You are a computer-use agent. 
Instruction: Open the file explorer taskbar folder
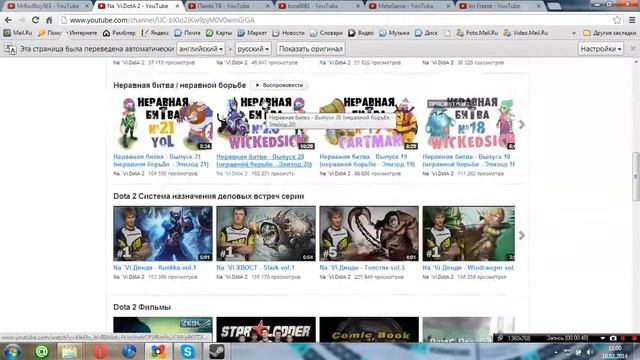(x=69, y=351)
